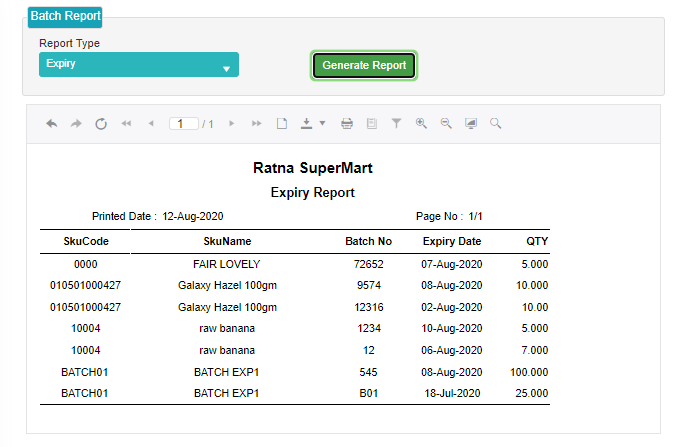
Task: Click quantity value 25.000
Action: [532, 394]
